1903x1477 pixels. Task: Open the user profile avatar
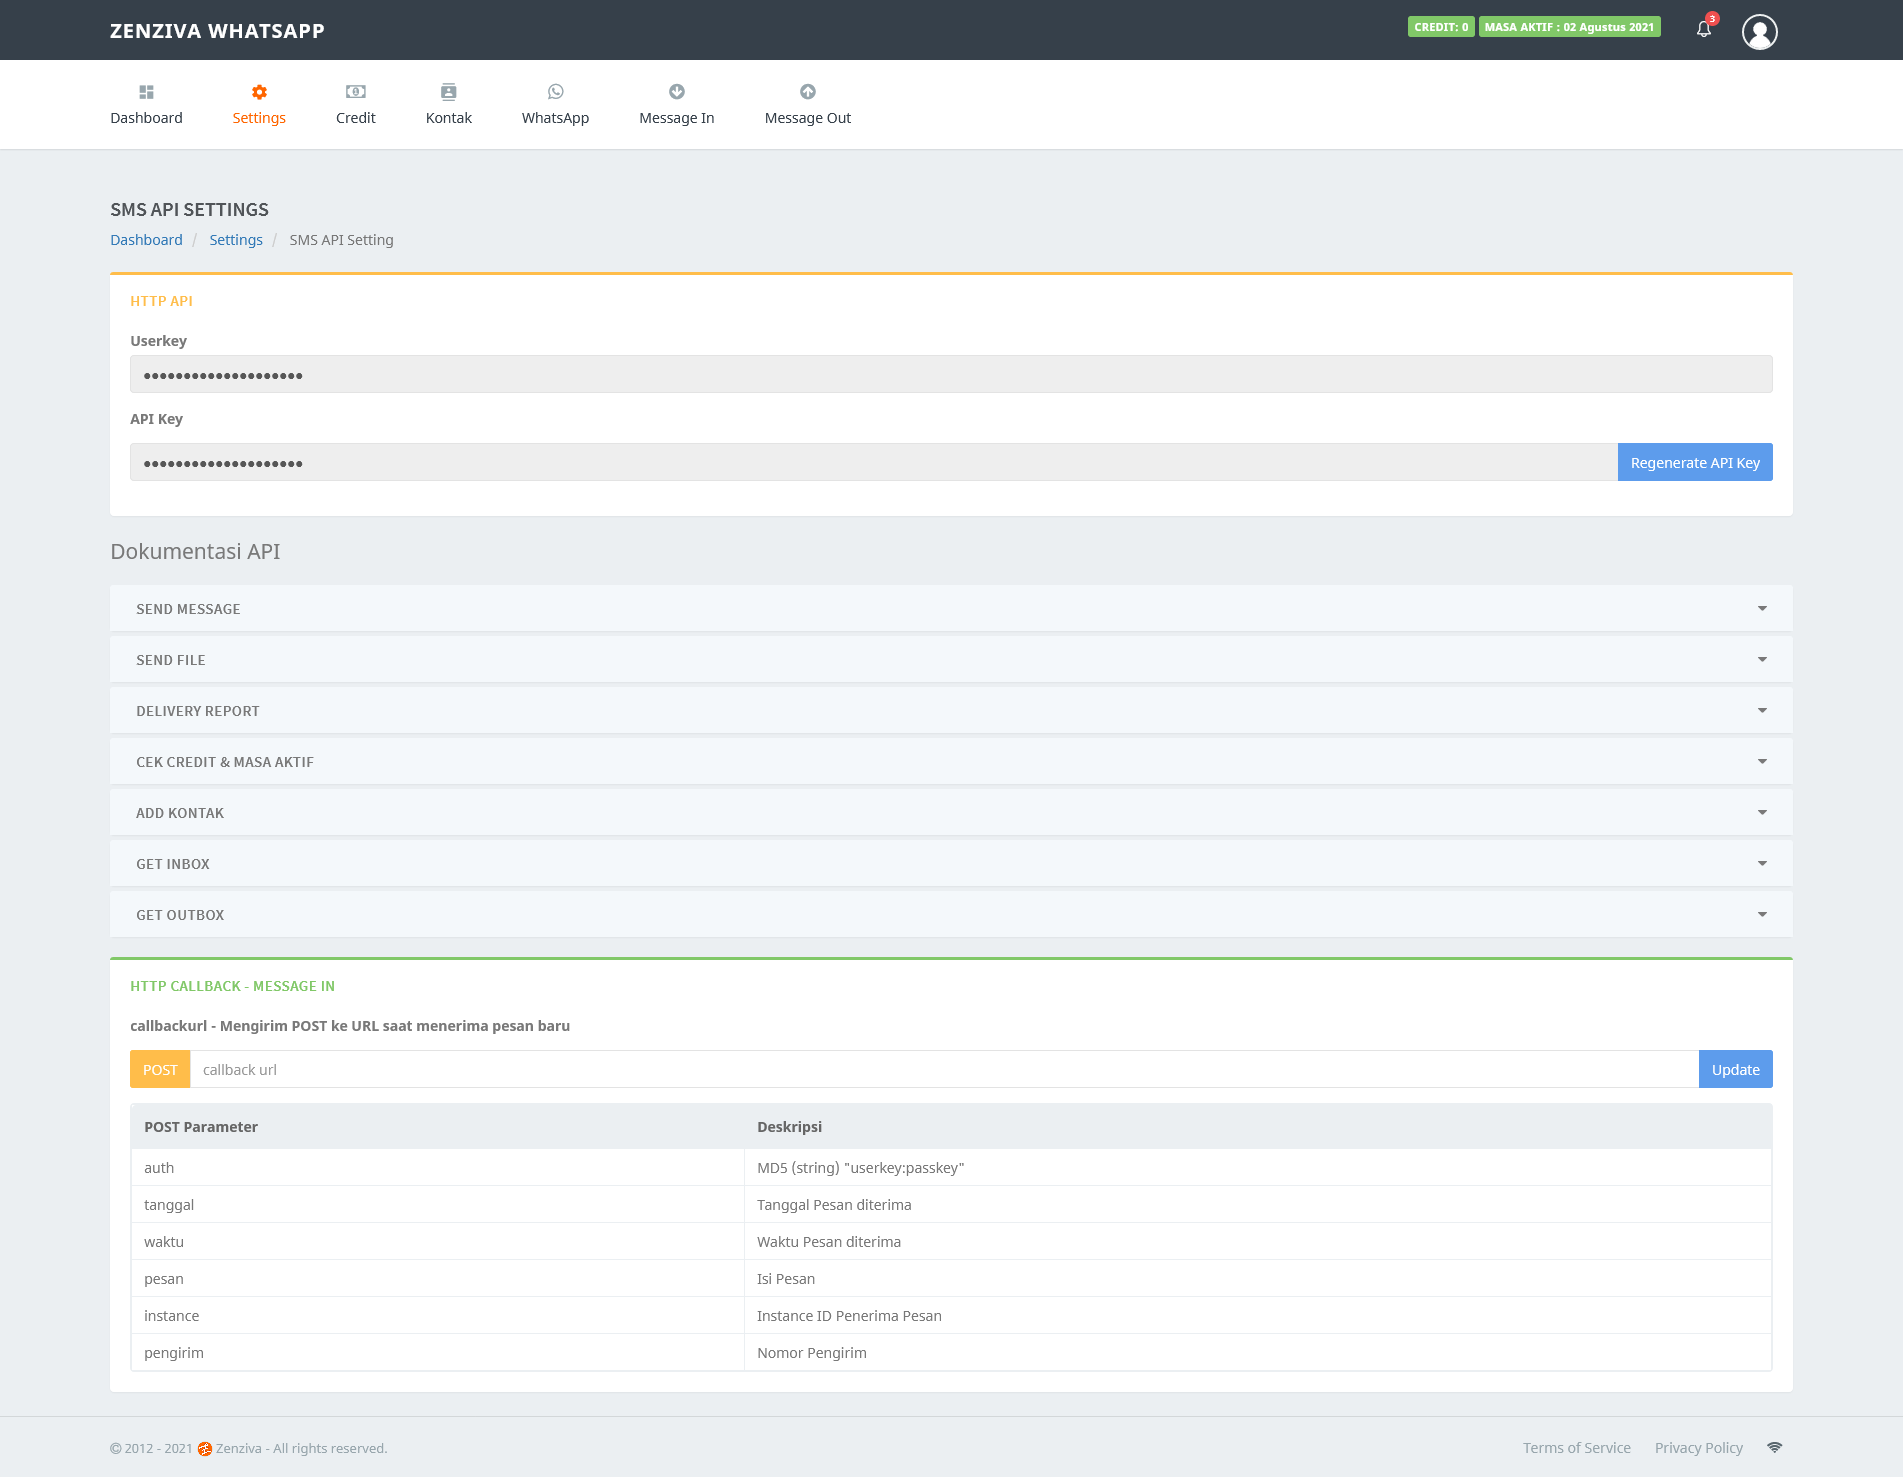1760,31
